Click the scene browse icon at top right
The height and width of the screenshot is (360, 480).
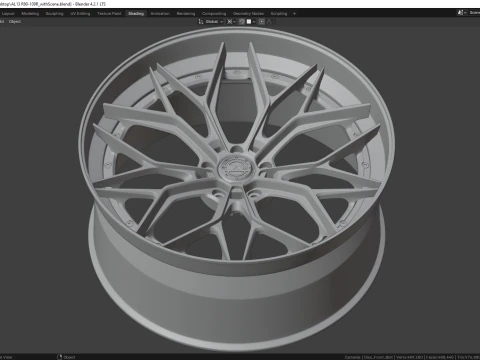[x=462, y=13]
